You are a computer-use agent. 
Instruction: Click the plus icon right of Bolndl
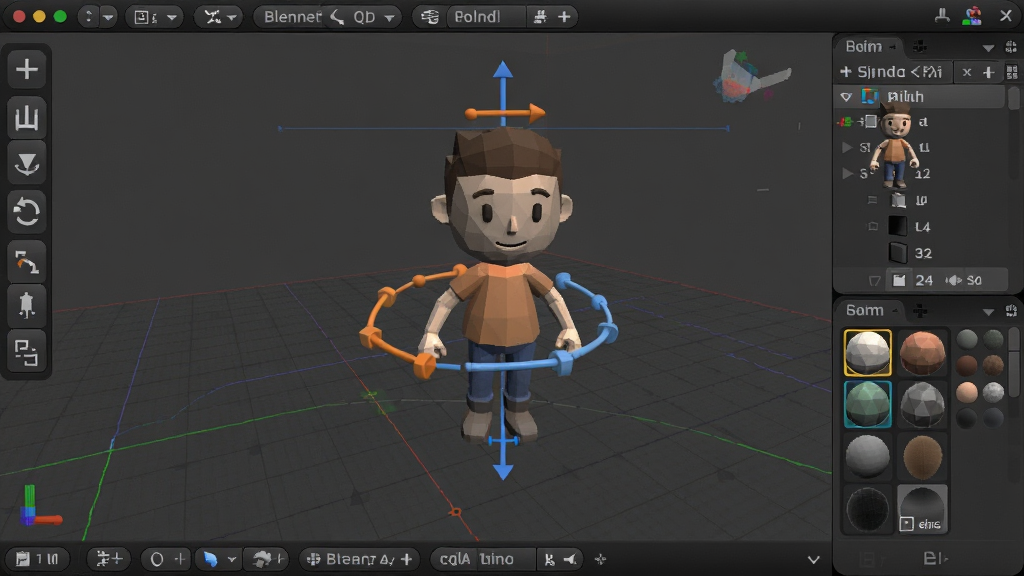[564, 17]
